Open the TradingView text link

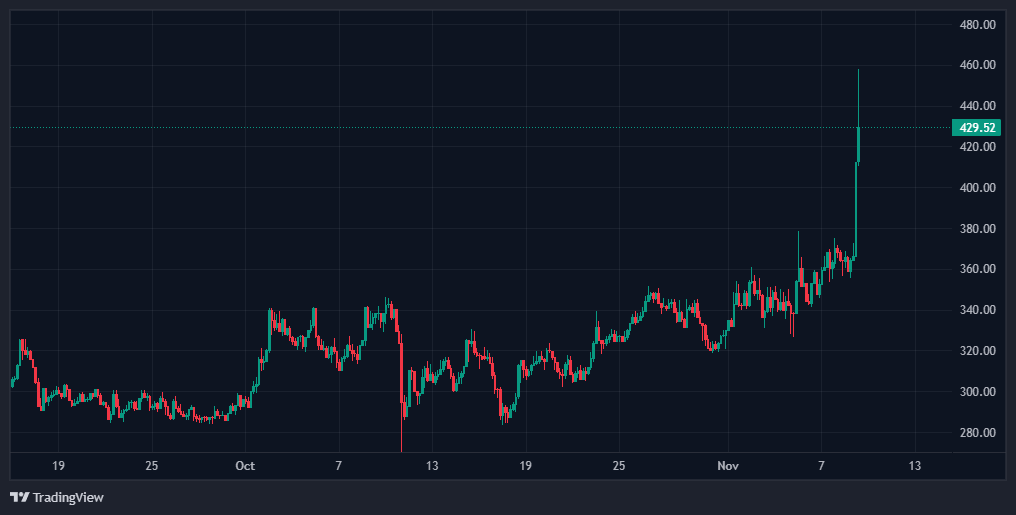coord(68,497)
